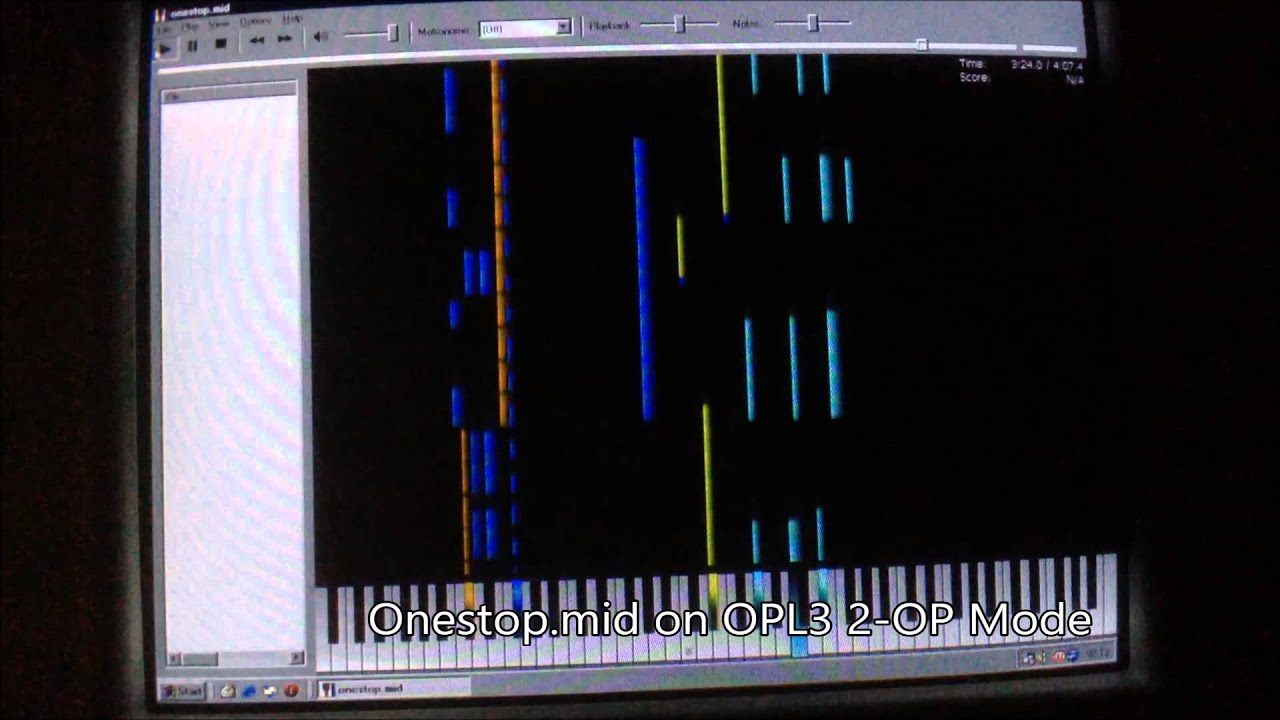
Task: Click the Play transport button
Action: (166, 47)
